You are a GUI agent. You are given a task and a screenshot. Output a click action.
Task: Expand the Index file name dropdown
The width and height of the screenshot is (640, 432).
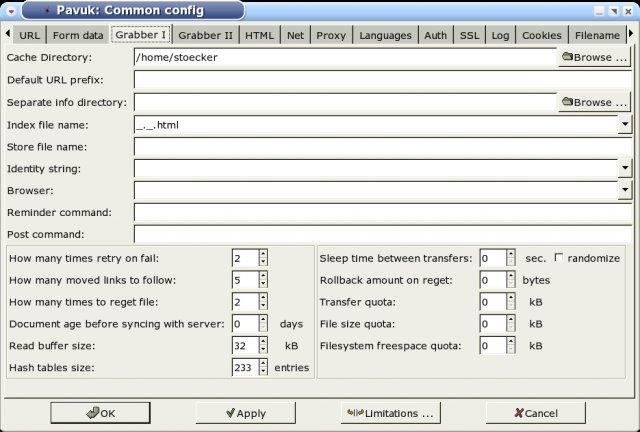click(625, 124)
